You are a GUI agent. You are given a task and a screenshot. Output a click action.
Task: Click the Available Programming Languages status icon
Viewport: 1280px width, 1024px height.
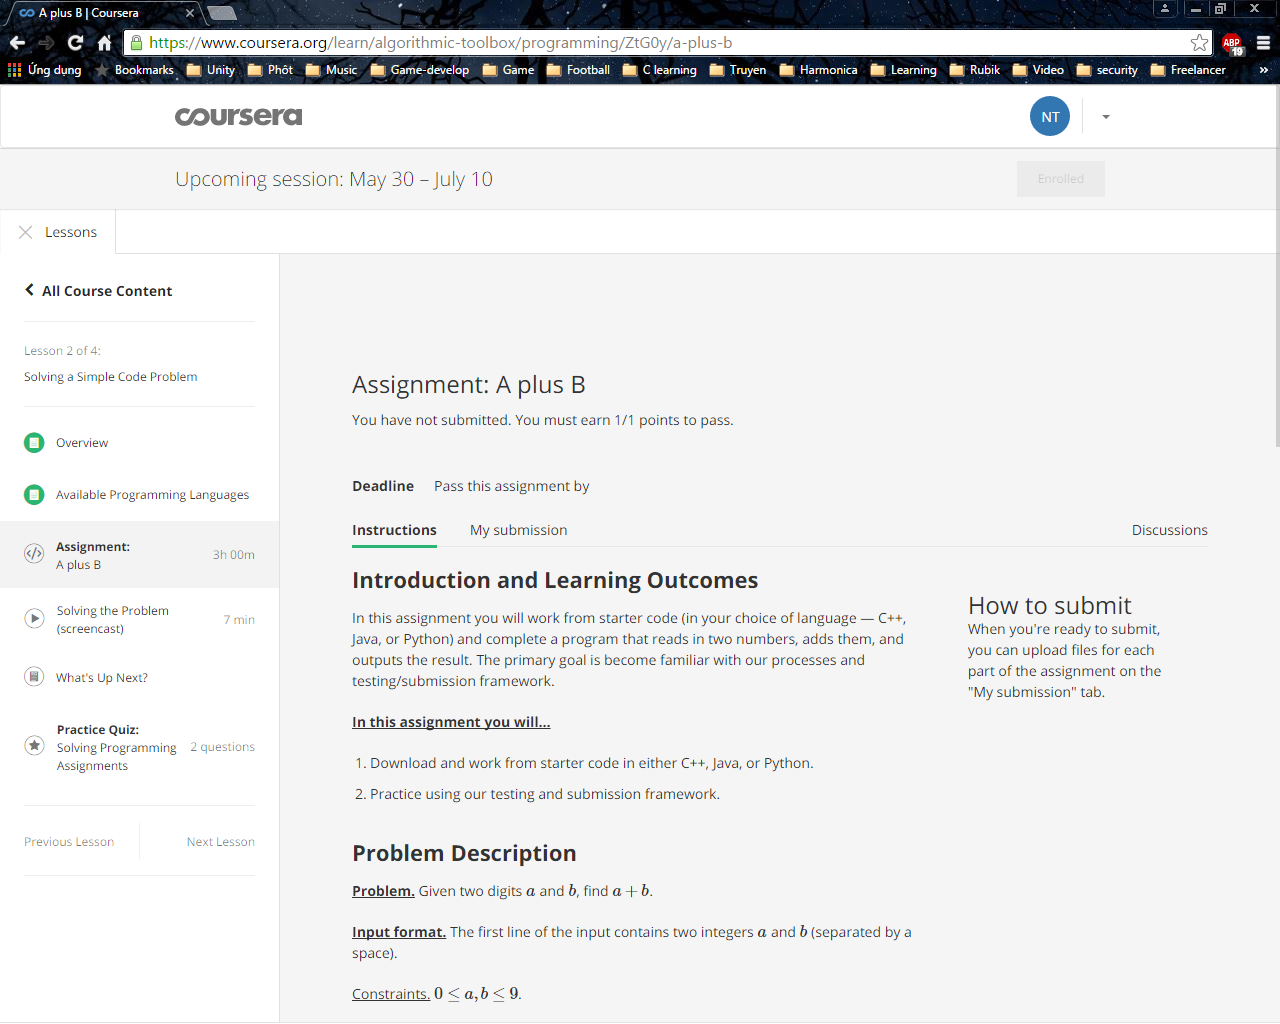pos(34,495)
